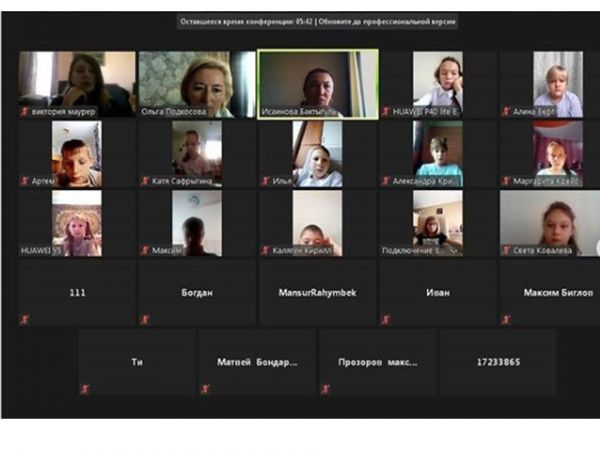Select Артем's video tile

coord(77,154)
